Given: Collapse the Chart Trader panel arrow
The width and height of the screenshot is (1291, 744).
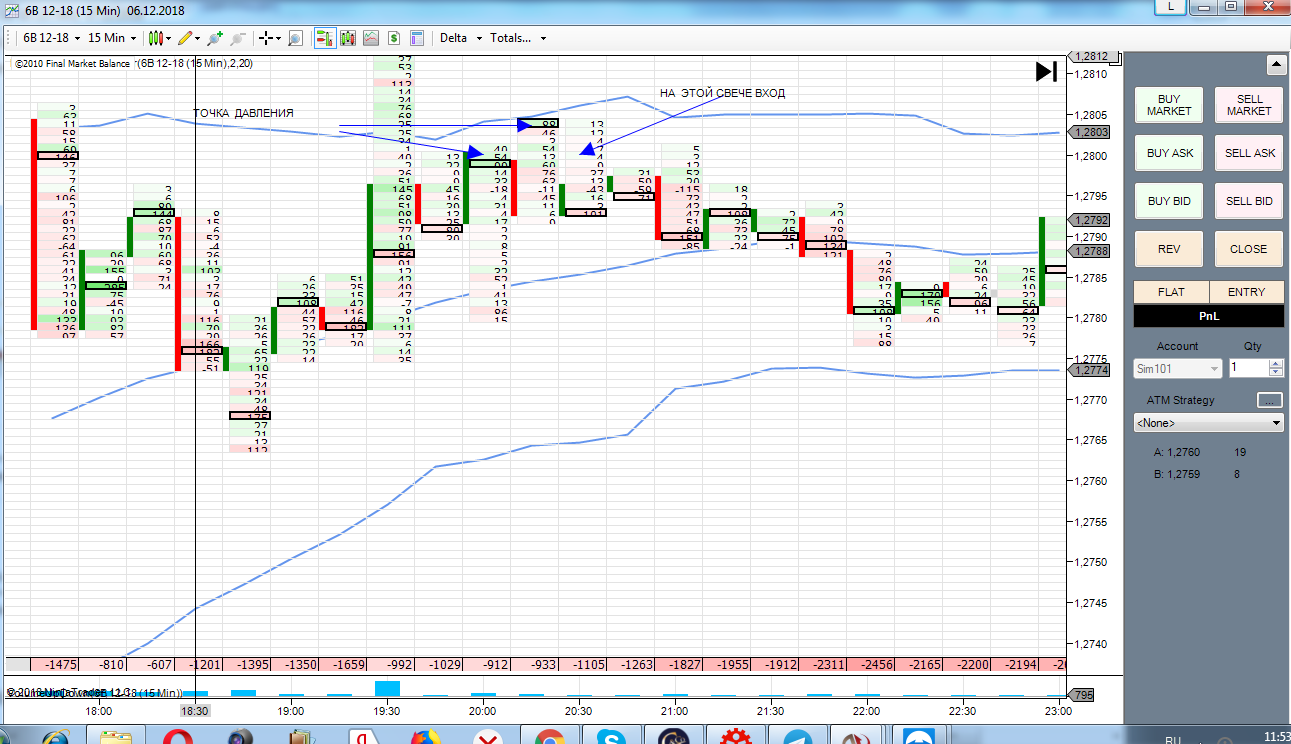Looking at the screenshot, I should (x=1275, y=66).
